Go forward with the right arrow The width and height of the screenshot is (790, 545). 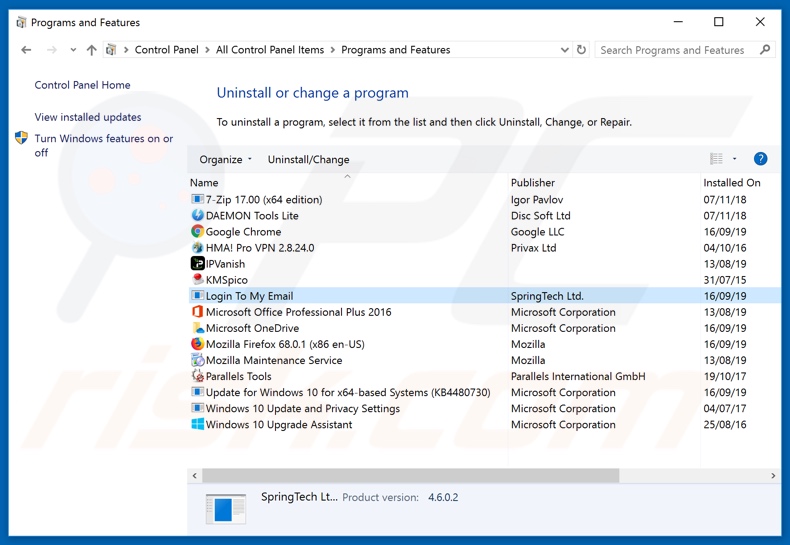point(51,50)
